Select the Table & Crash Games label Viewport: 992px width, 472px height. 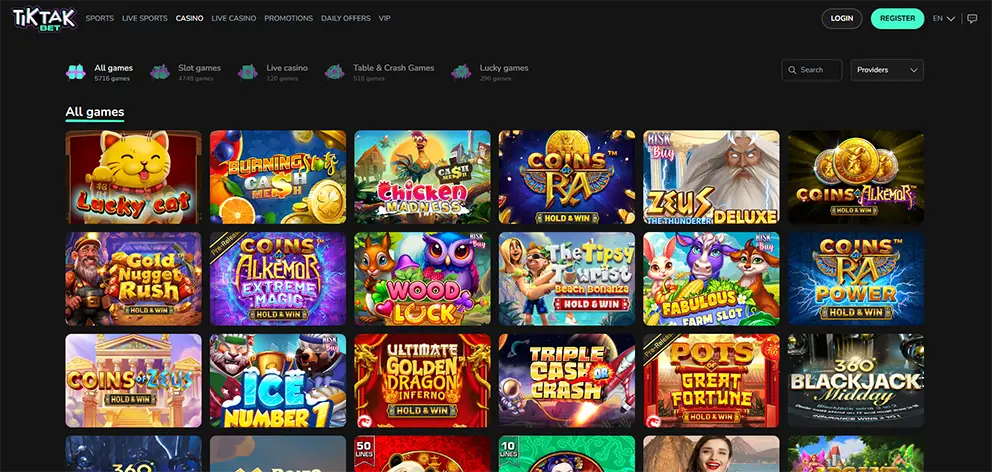(394, 68)
